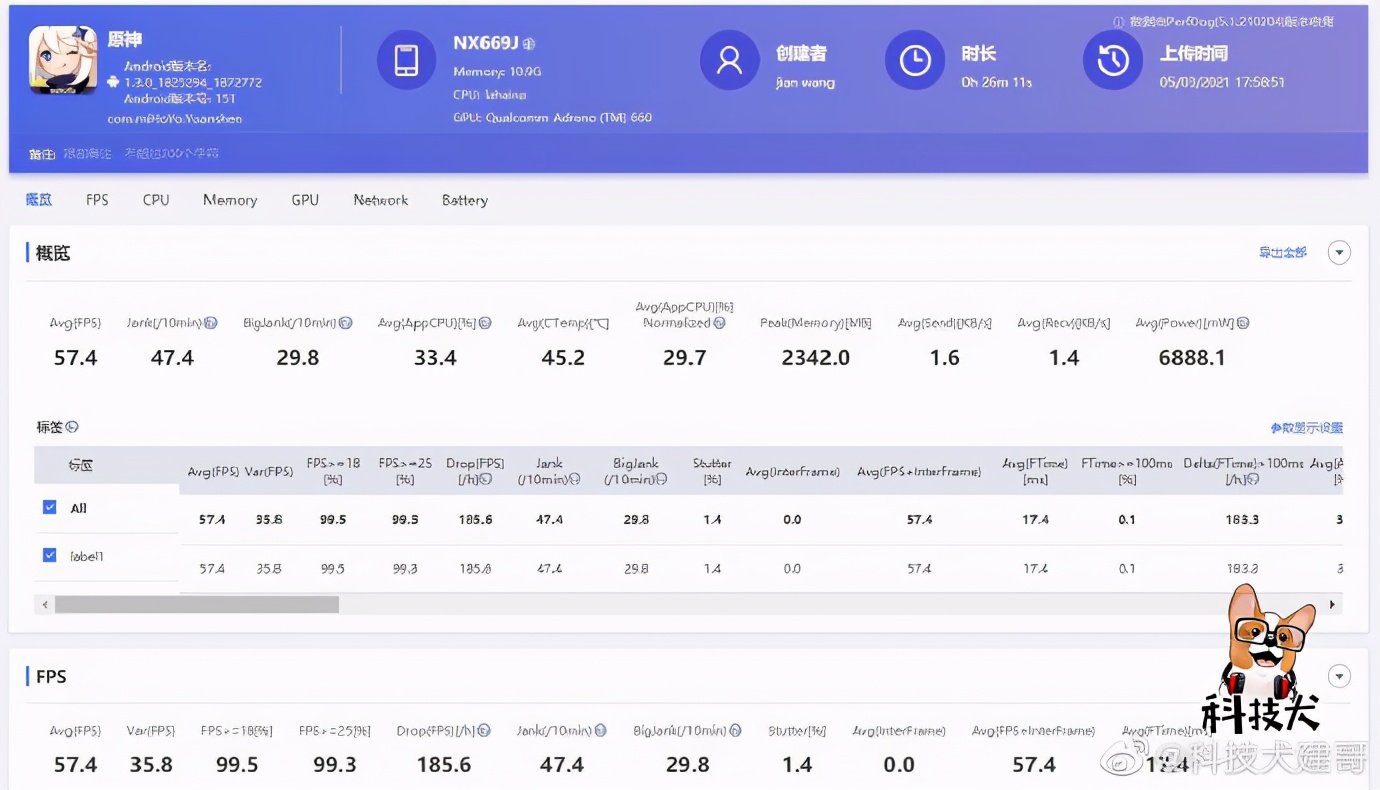Collapse the 概览 overview section
Image resolution: width=1380 pixels, height=790 pixels.
pyautogui.click(x=1339, y=252)
